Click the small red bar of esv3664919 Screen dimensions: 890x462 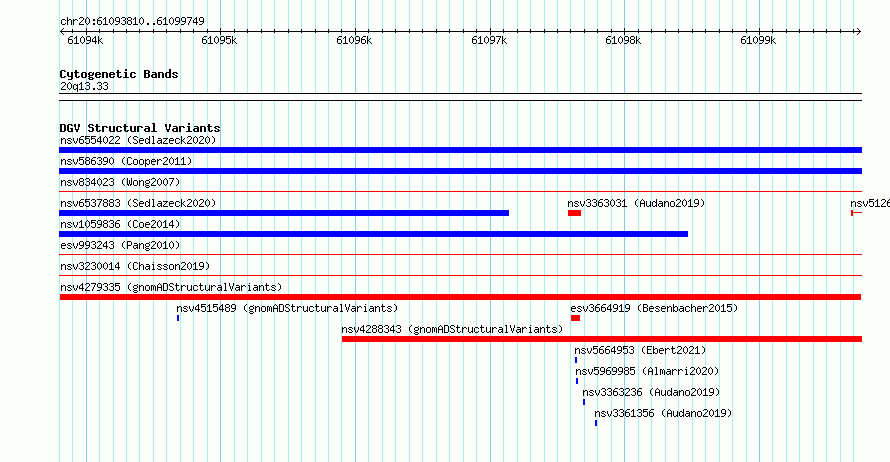point(576,318)
